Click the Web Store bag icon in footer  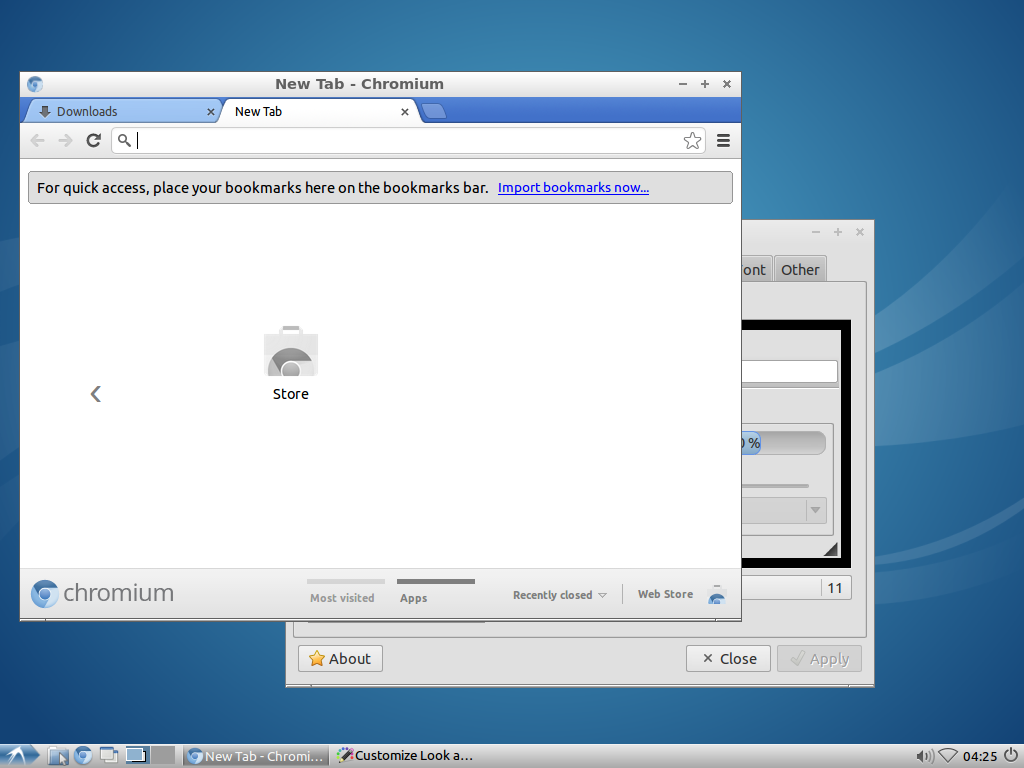tap(716, 594)
